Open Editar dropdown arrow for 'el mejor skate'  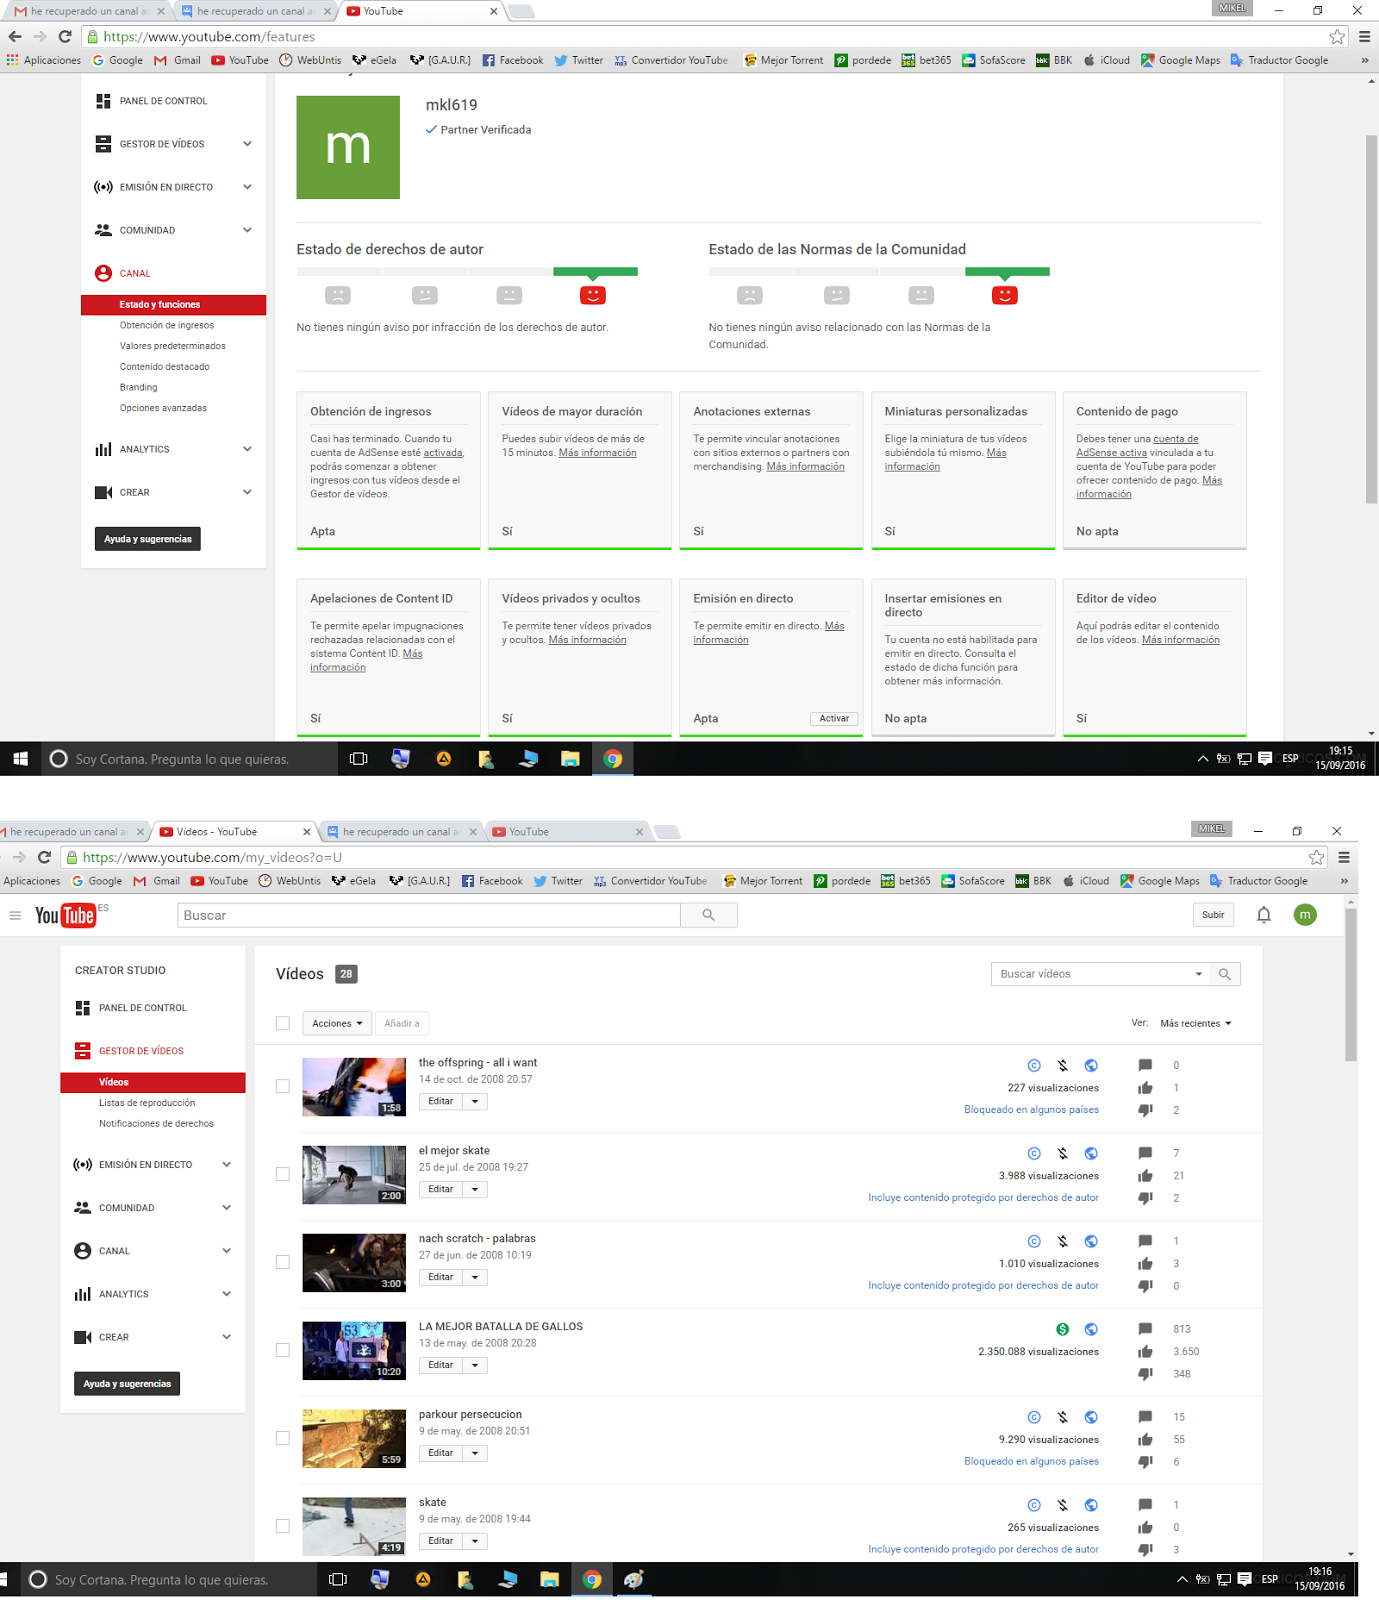(475, 1189)
